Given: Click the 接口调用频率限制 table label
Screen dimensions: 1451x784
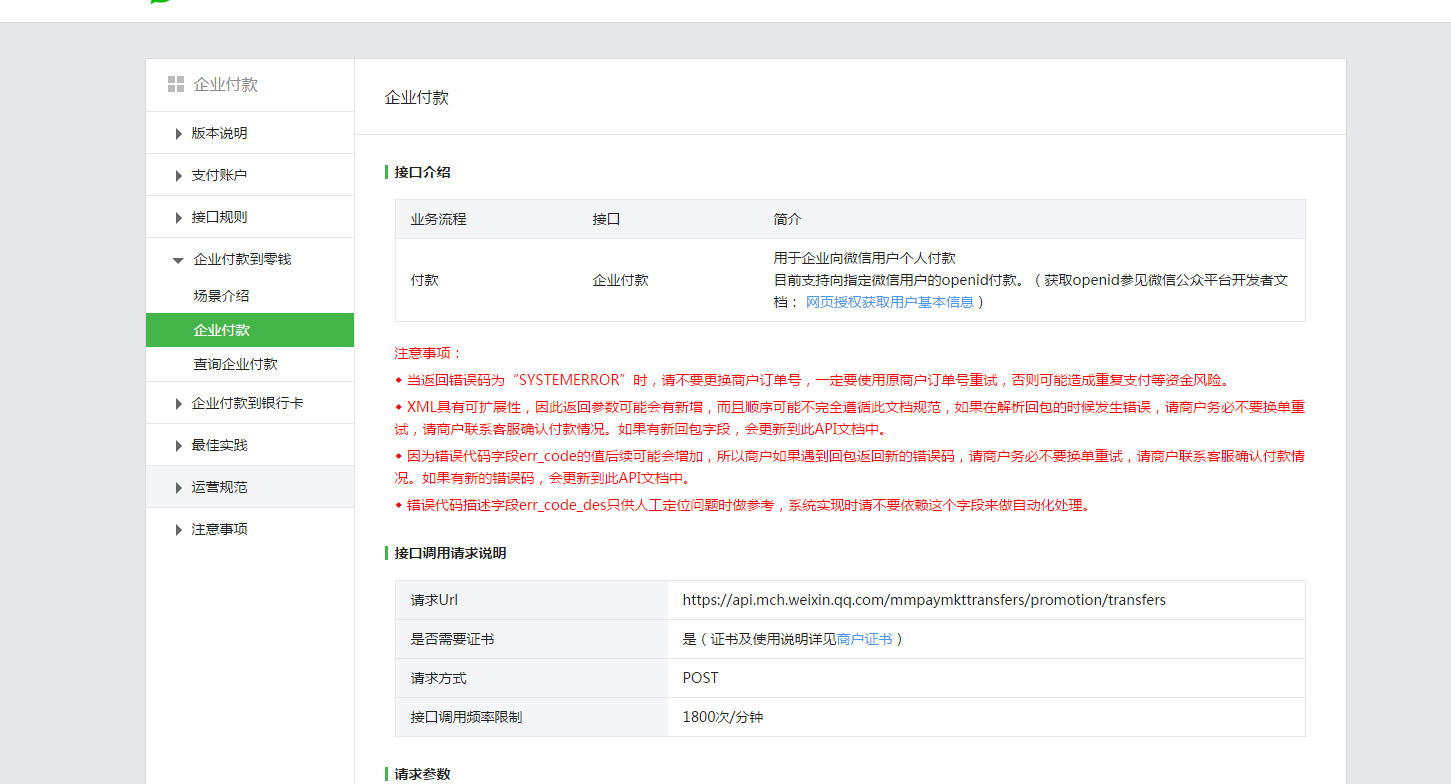Looking at the screenshot, I should (x=466, y=717).
